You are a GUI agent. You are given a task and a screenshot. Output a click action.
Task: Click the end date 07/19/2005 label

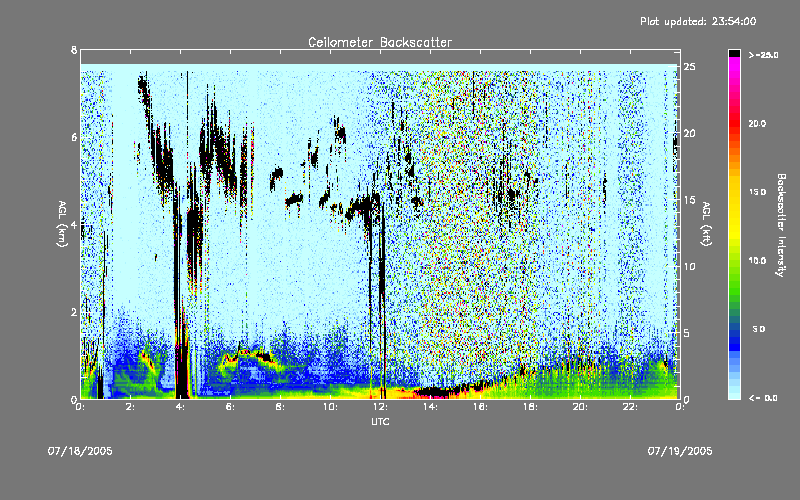point(680,451)
